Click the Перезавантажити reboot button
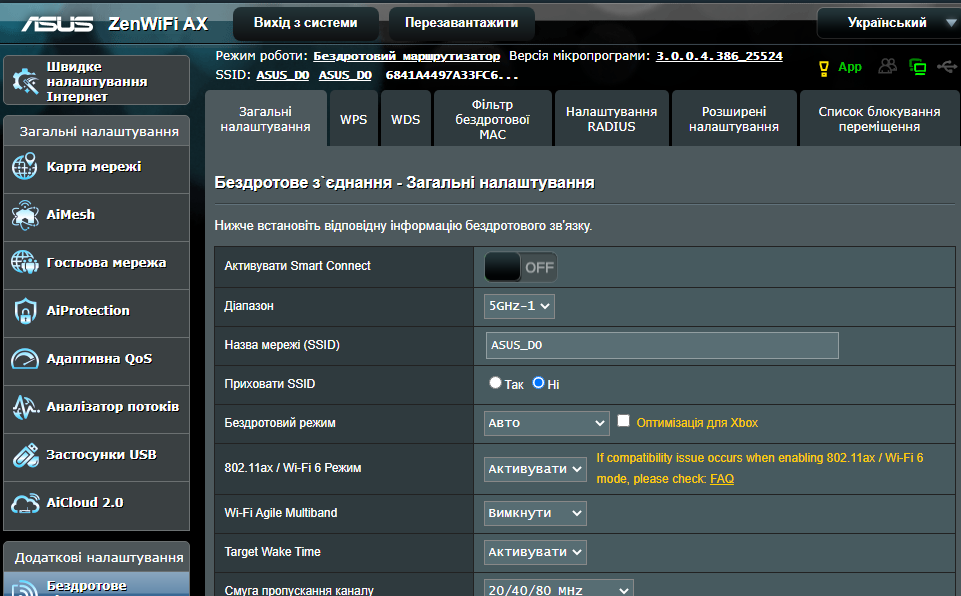961x596 pixels. point(462,23)
